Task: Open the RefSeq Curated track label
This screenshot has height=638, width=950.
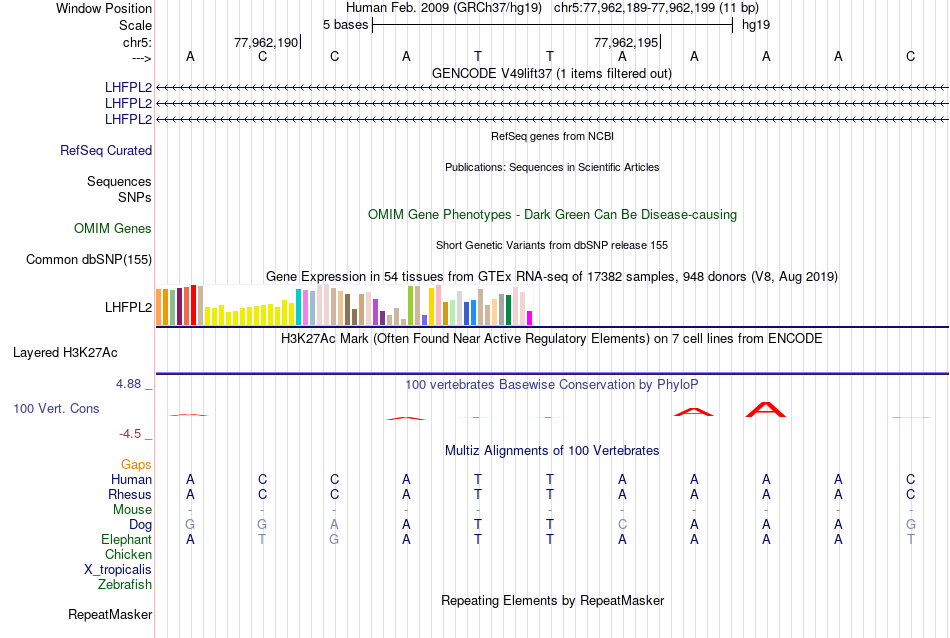Action: coord(106,150)
